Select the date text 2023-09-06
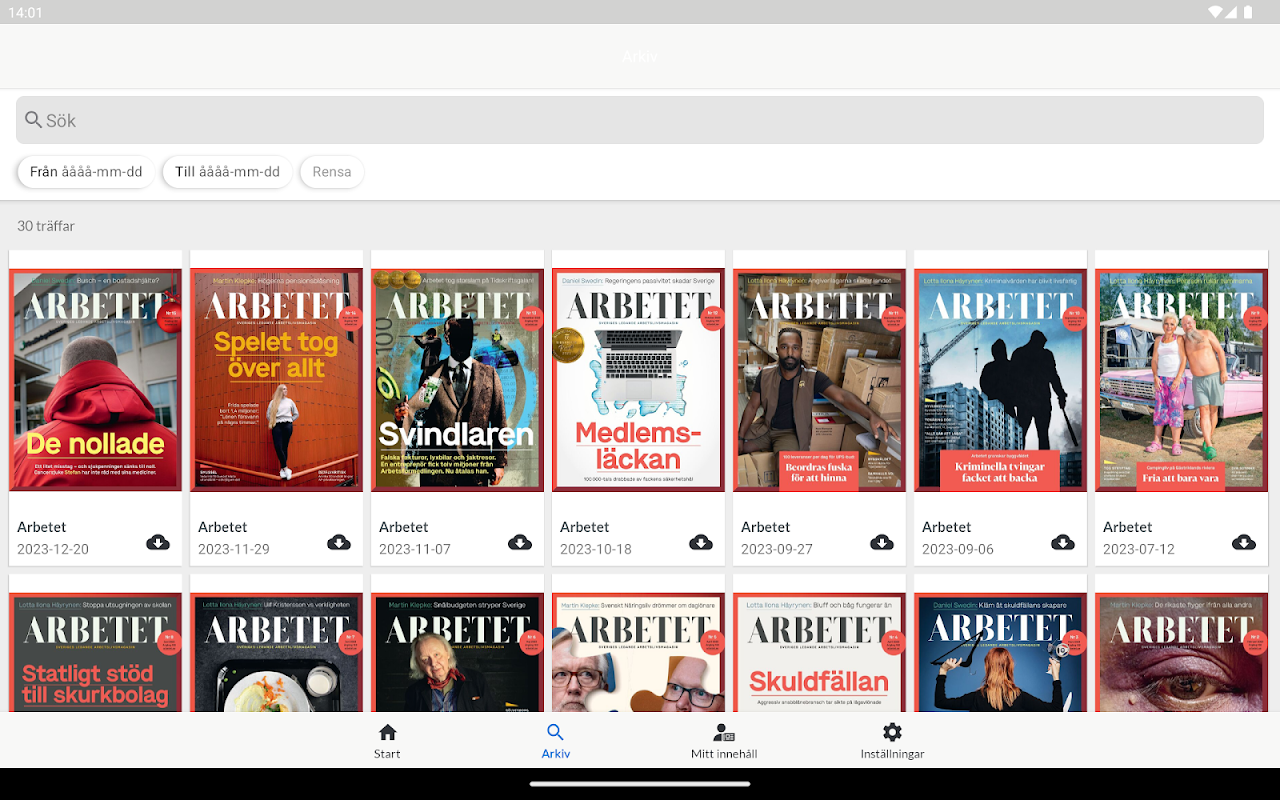1280x800 pixels. (958, 549)
